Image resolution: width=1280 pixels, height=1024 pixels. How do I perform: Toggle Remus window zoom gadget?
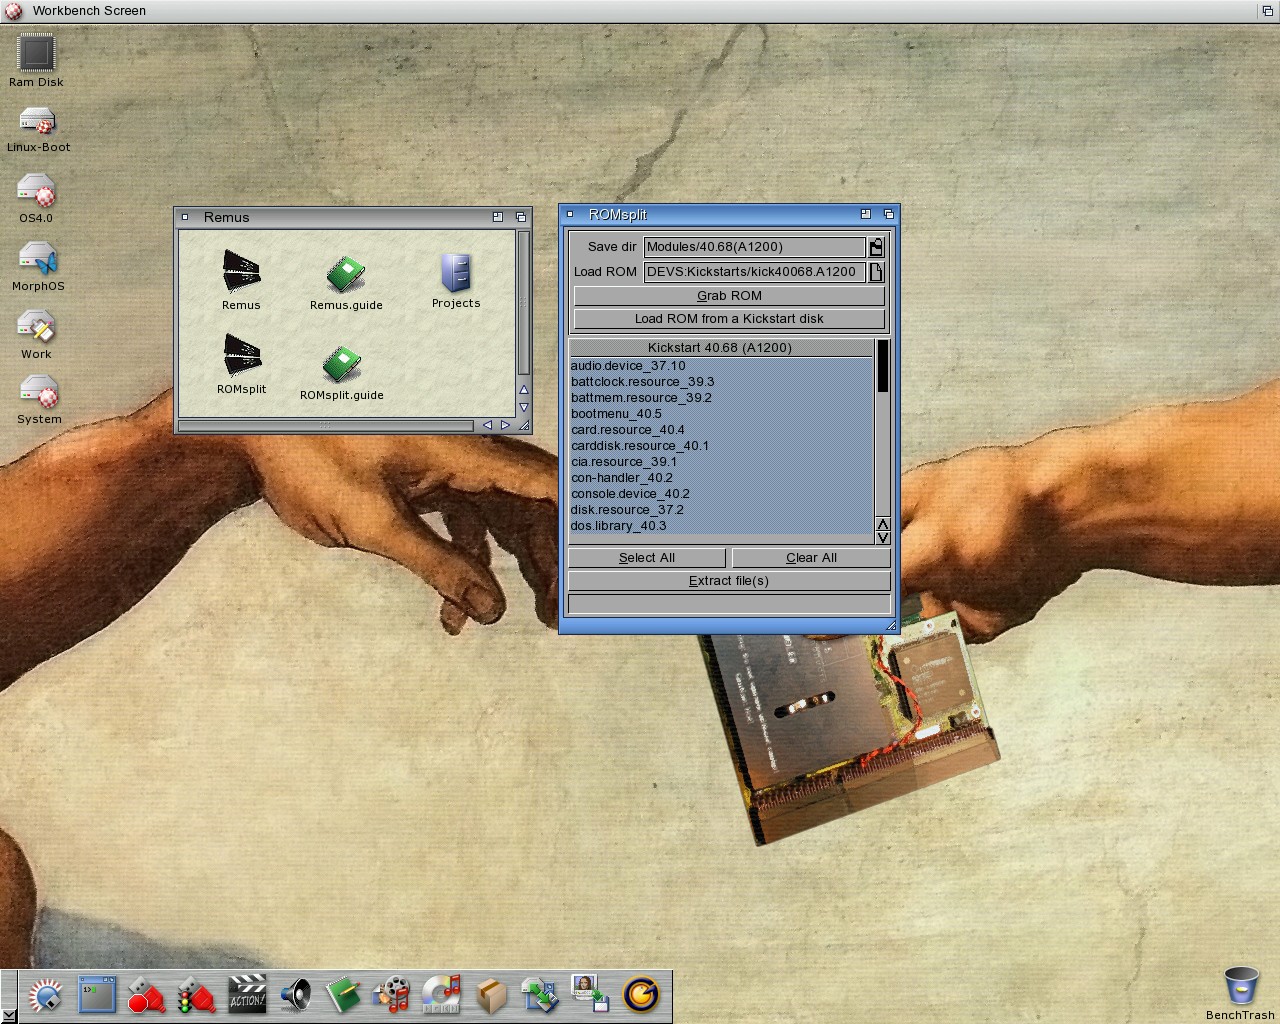click(498, 217)
